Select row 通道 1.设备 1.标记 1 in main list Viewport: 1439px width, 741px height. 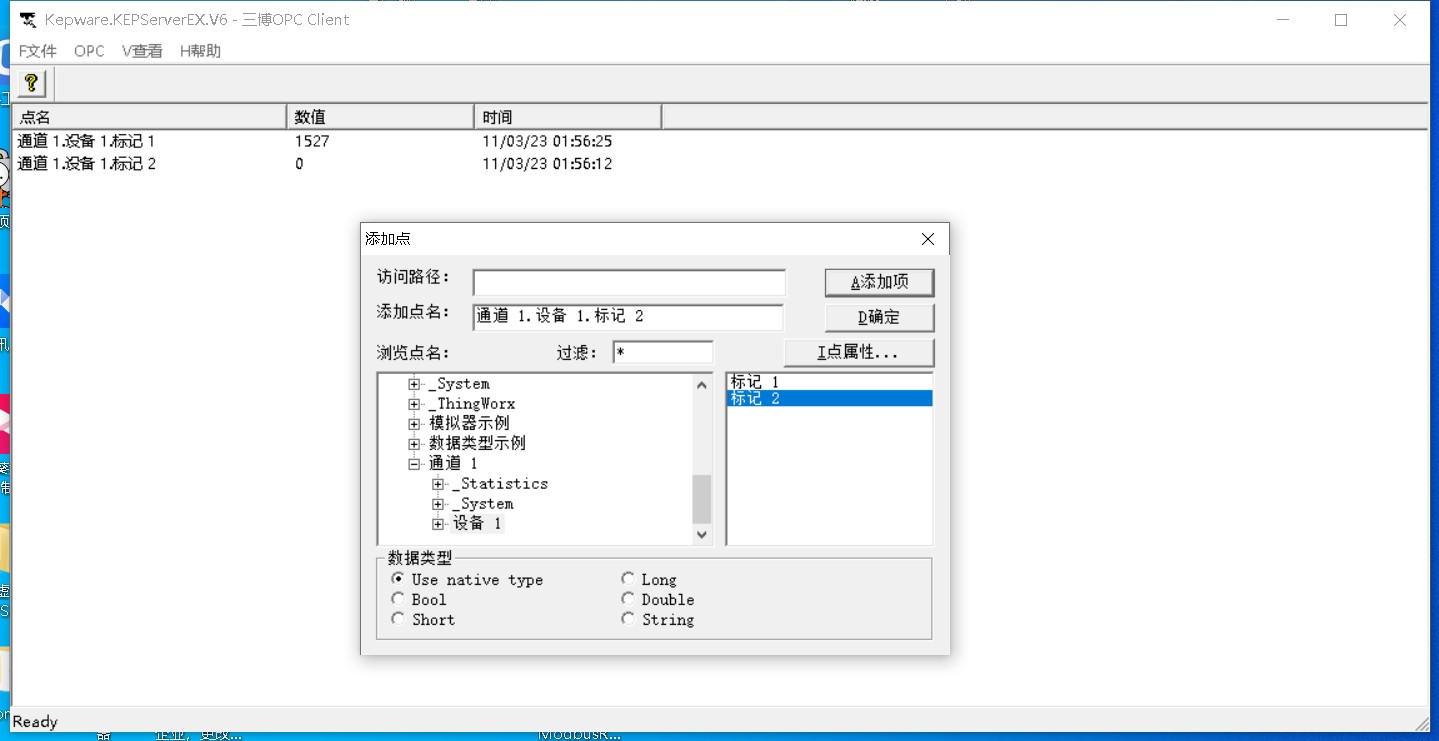(x=87, y=142)
